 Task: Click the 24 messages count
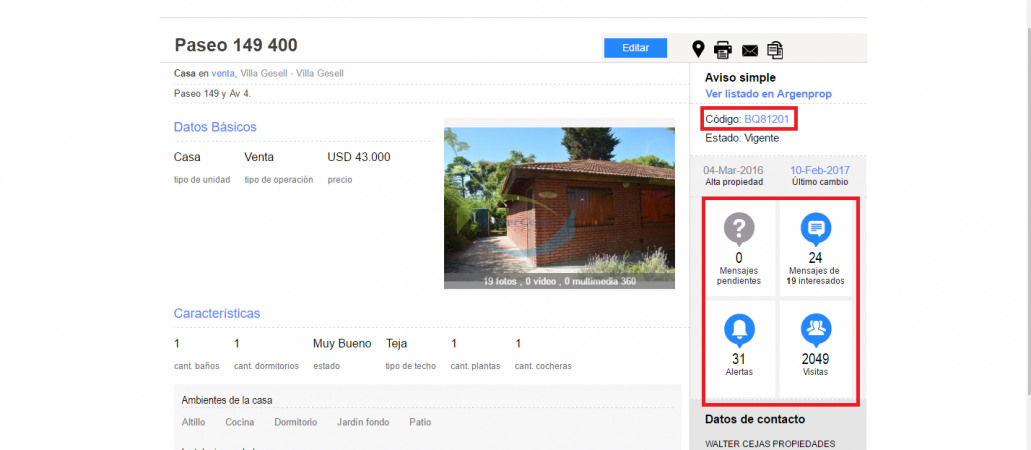pos(815,259)
